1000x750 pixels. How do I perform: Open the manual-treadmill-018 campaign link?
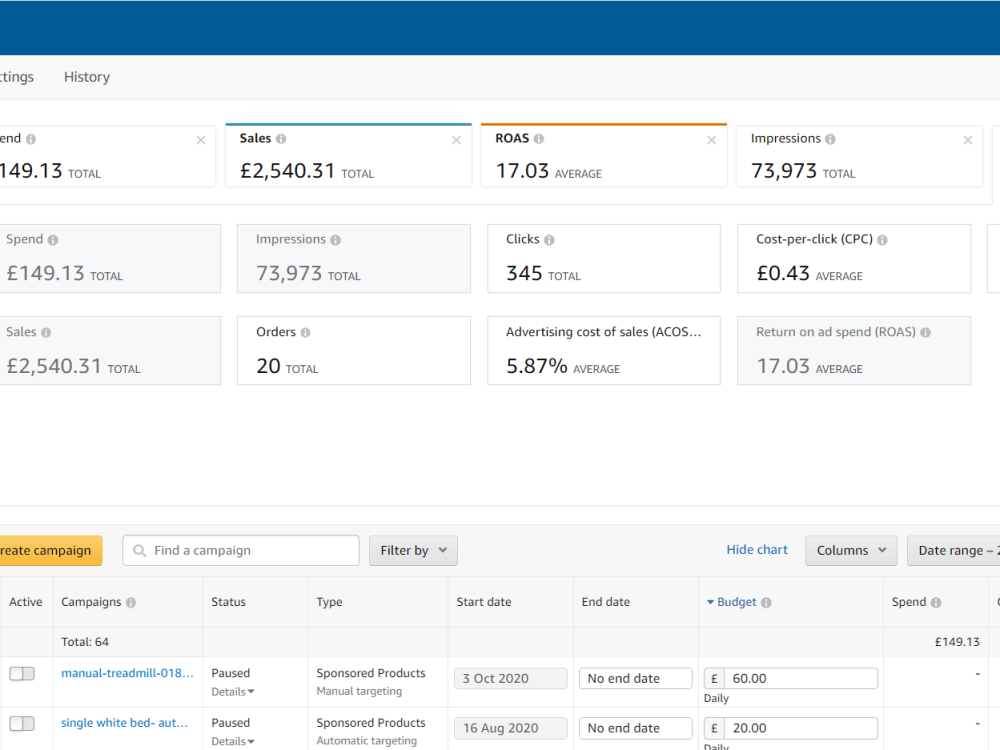tap(127, 673)
